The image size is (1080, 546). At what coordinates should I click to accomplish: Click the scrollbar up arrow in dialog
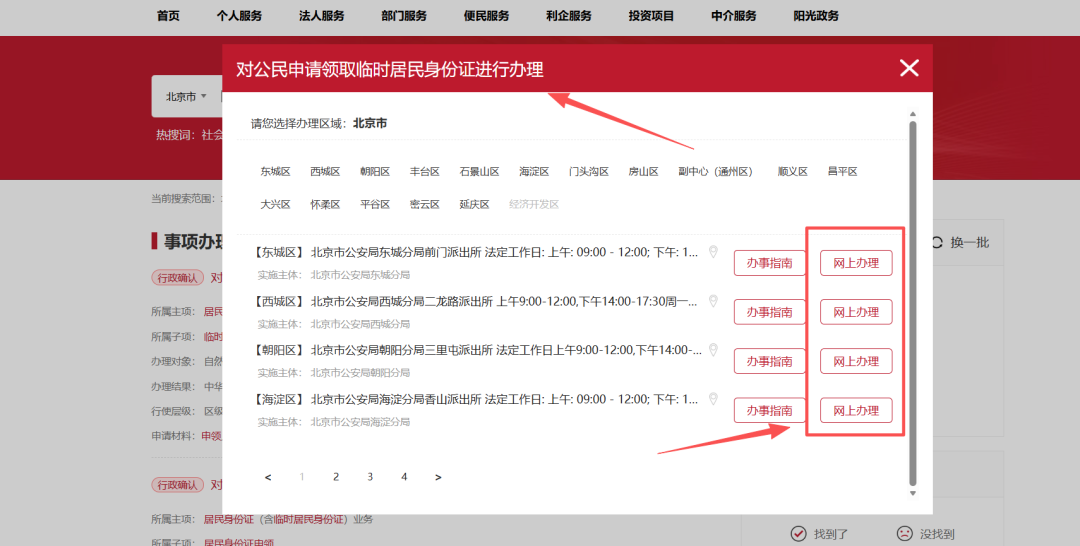point(913,114)
